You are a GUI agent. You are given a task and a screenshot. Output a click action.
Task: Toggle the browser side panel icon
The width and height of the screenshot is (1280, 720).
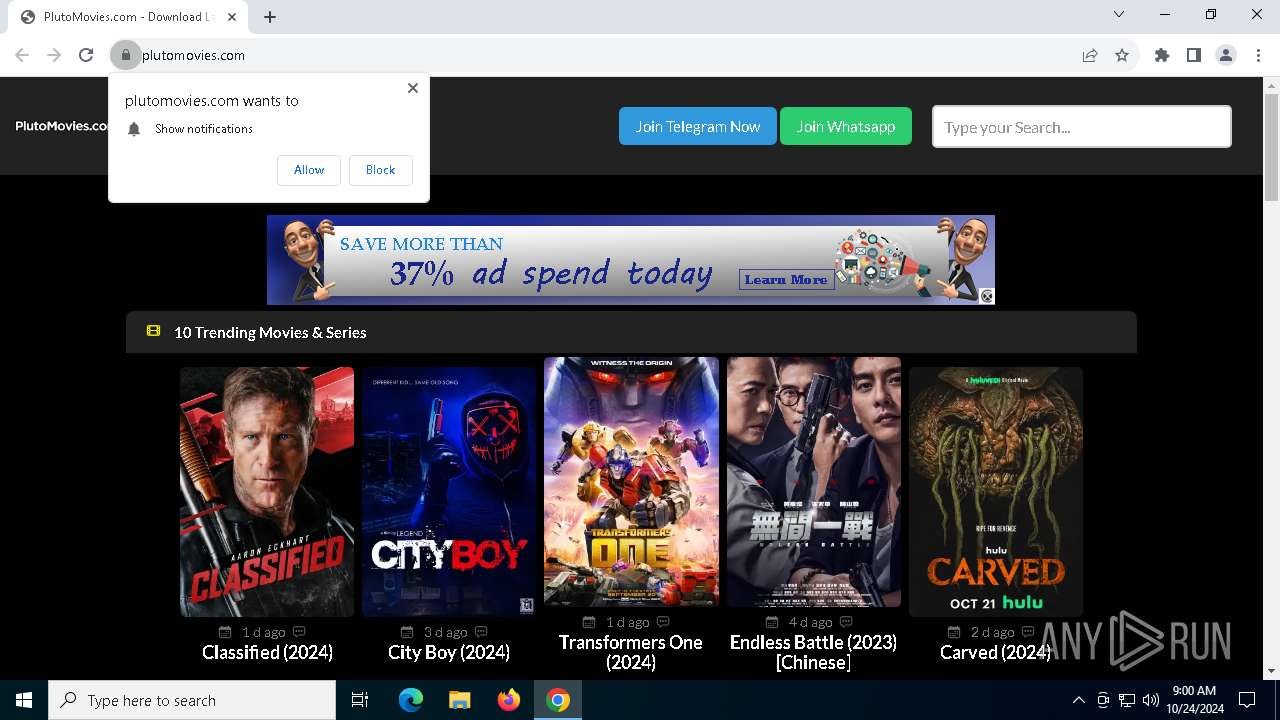coord(1194,55)
